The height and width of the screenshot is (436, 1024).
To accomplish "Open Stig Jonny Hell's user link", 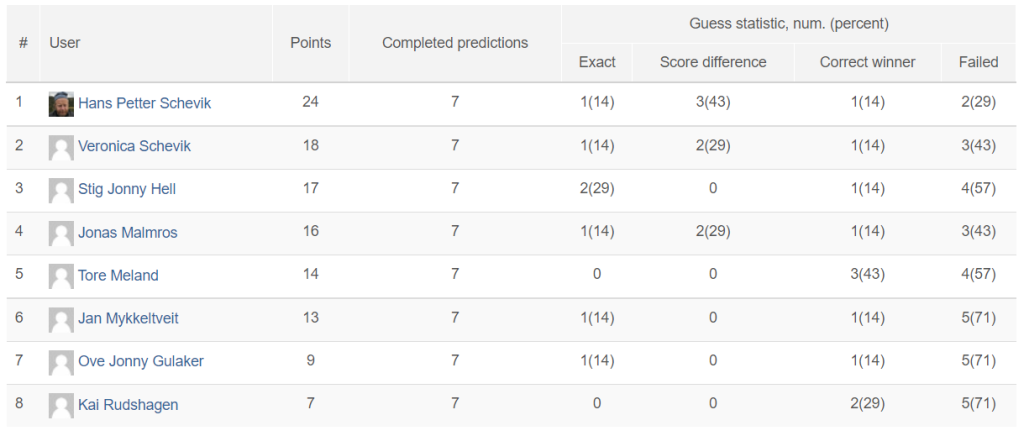I will pos(127,189).
